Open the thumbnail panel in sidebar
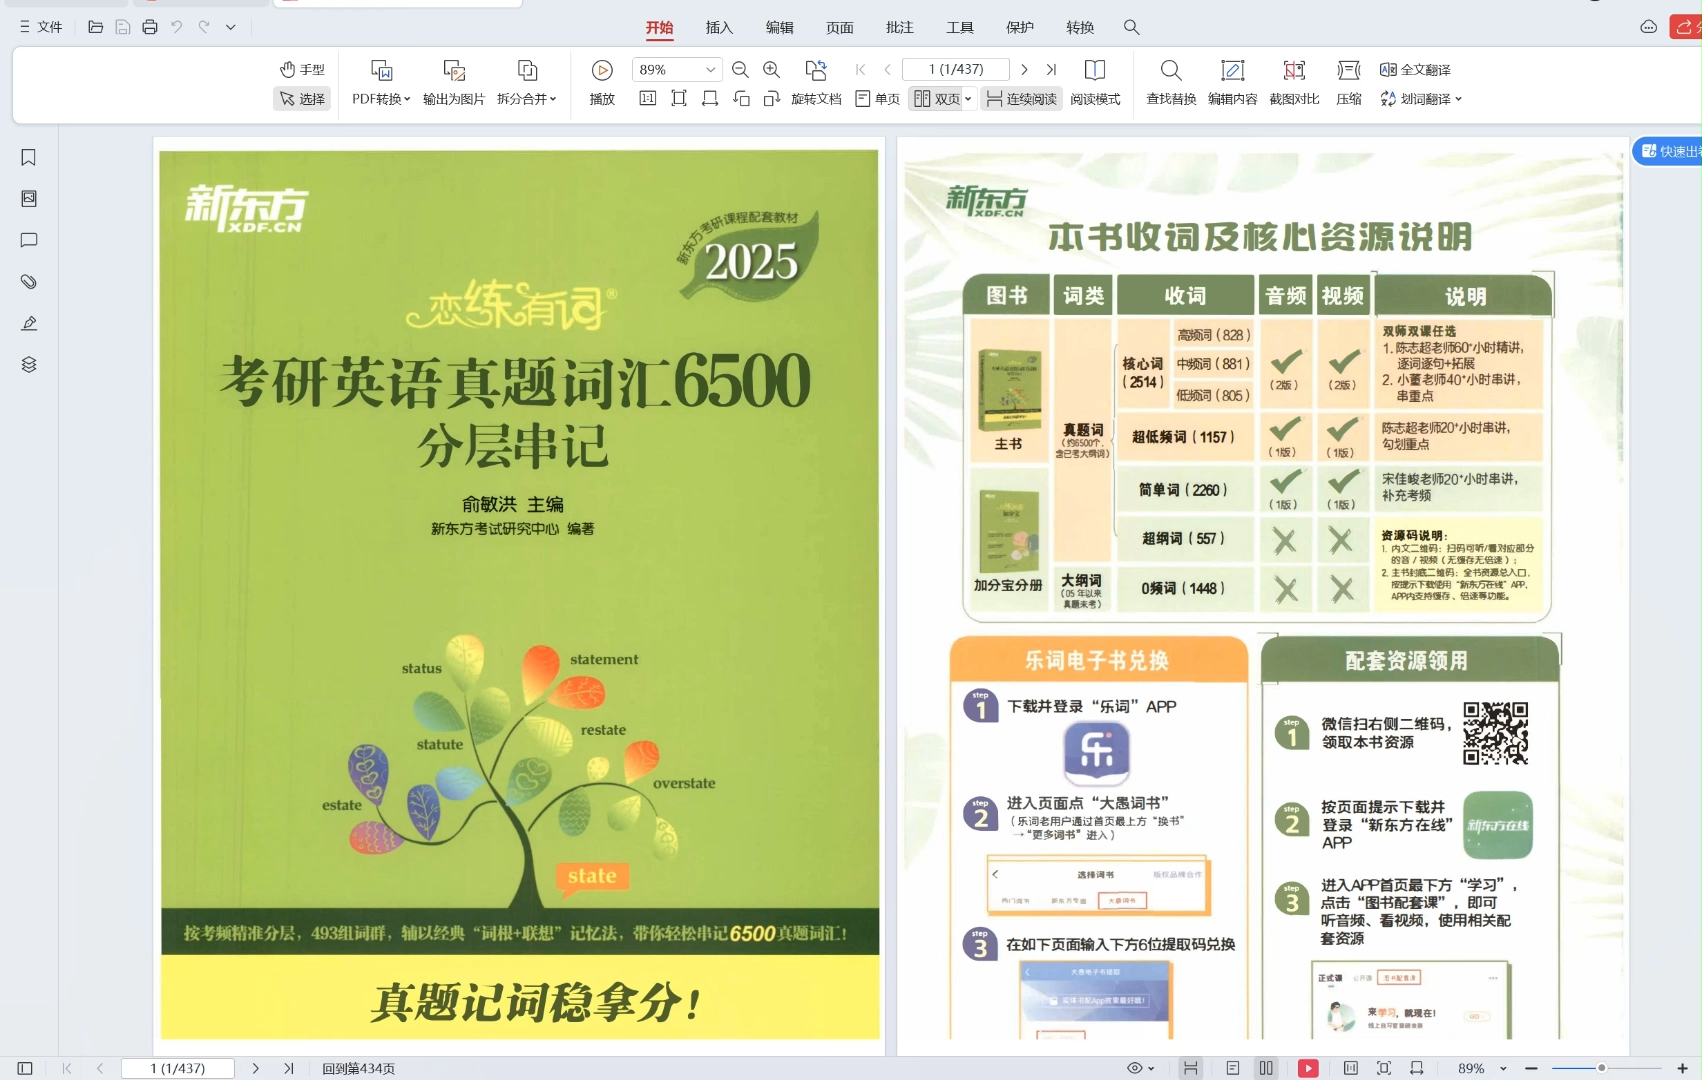This screenshot has height=1080, width=1702. [x=29, y=199]
